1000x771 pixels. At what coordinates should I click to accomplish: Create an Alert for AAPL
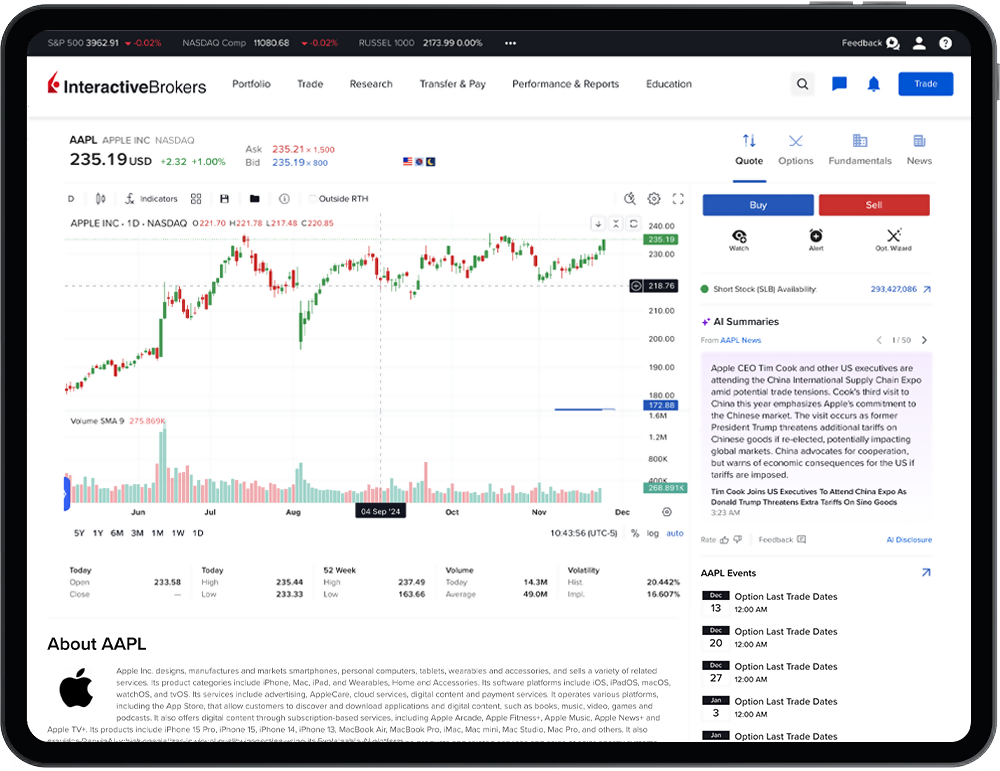(x=815, y=241)
